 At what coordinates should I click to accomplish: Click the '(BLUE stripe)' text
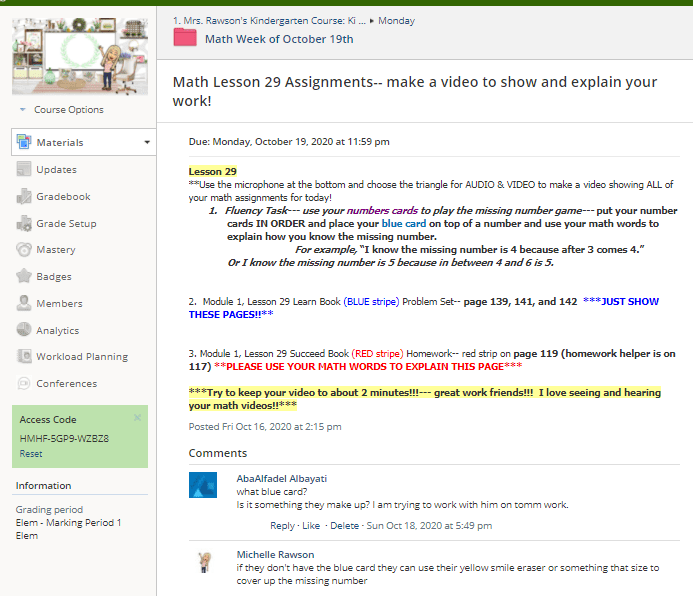pos(371,302)
